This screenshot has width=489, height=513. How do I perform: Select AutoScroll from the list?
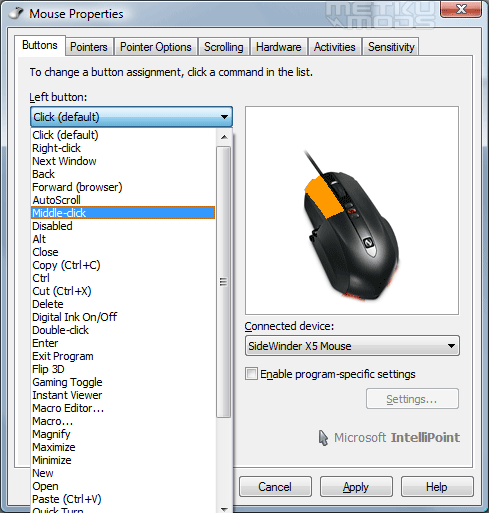click(x=123, y=200)
